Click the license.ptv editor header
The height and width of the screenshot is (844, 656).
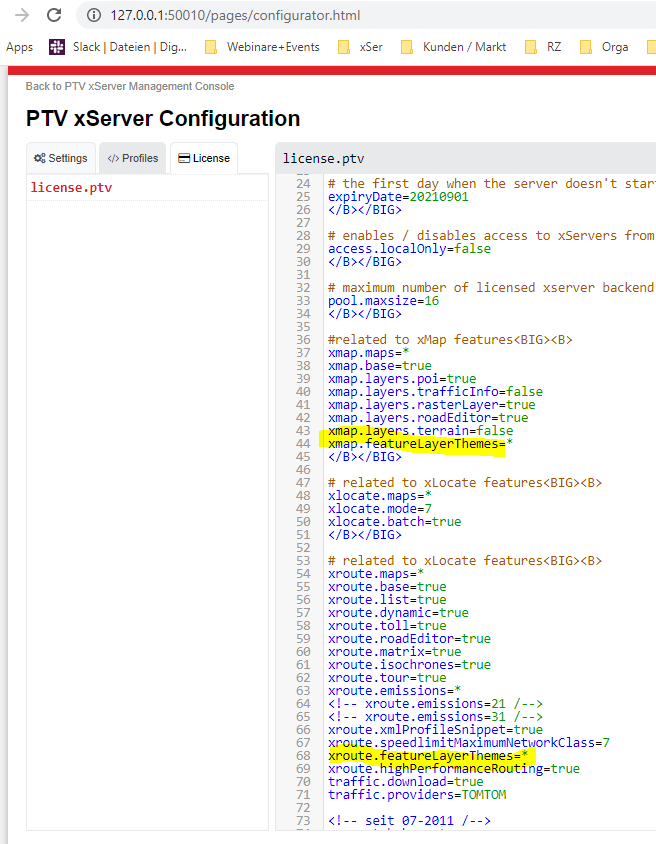[323, 158]
